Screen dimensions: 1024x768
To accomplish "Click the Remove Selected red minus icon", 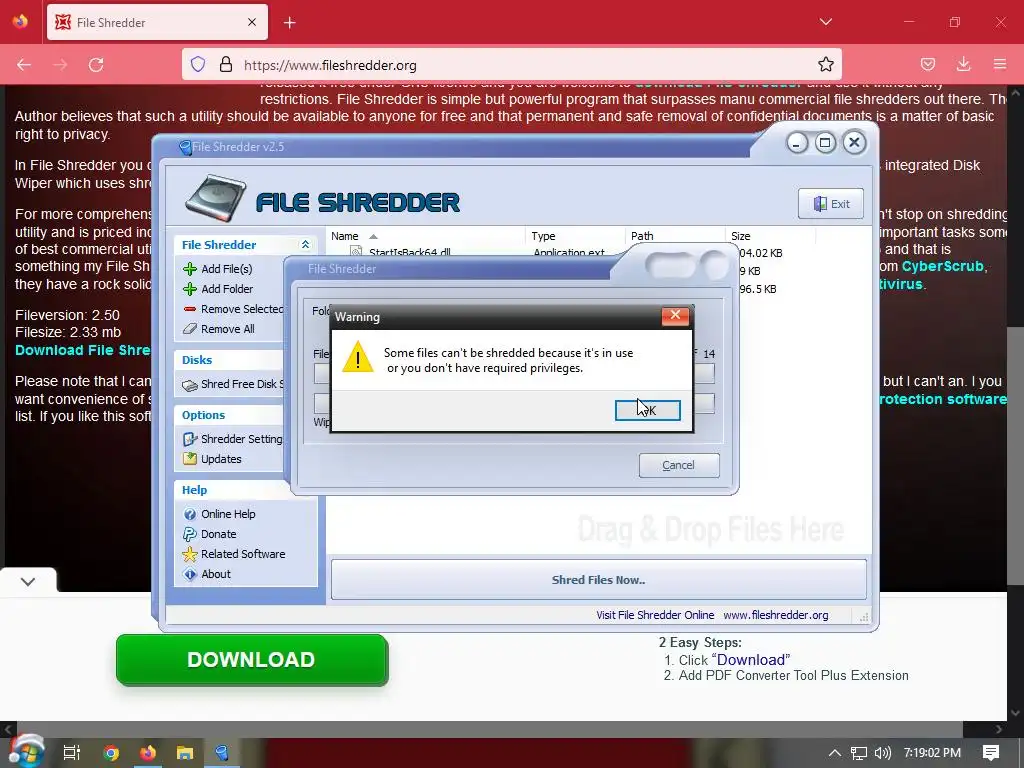I will 189,309.
